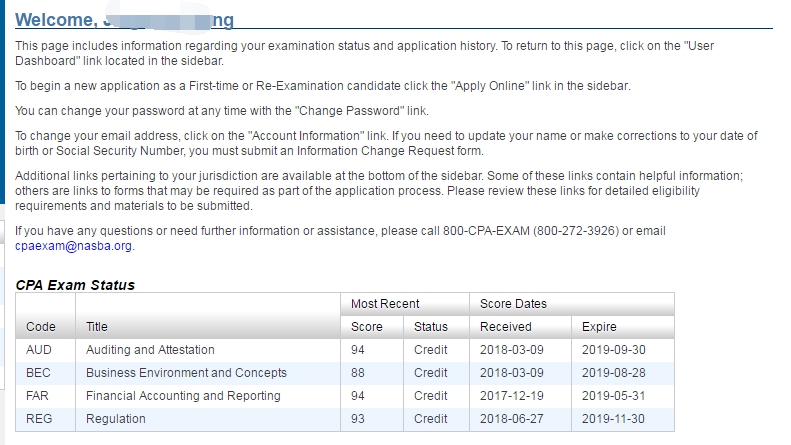
Task: Select the AUD code cell
Action: click(40, 350)
